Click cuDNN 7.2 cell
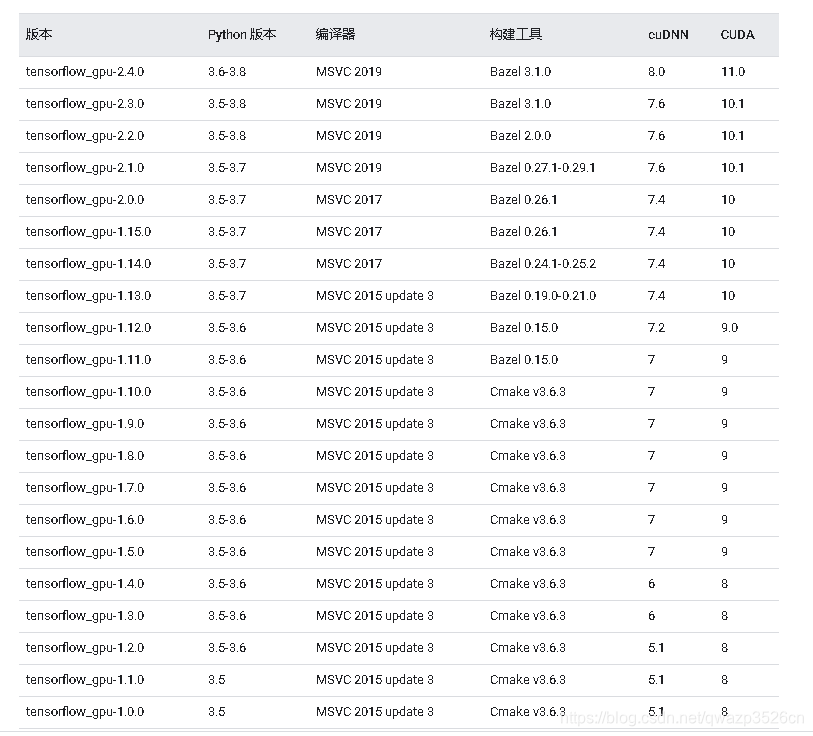 click(656, 328)
